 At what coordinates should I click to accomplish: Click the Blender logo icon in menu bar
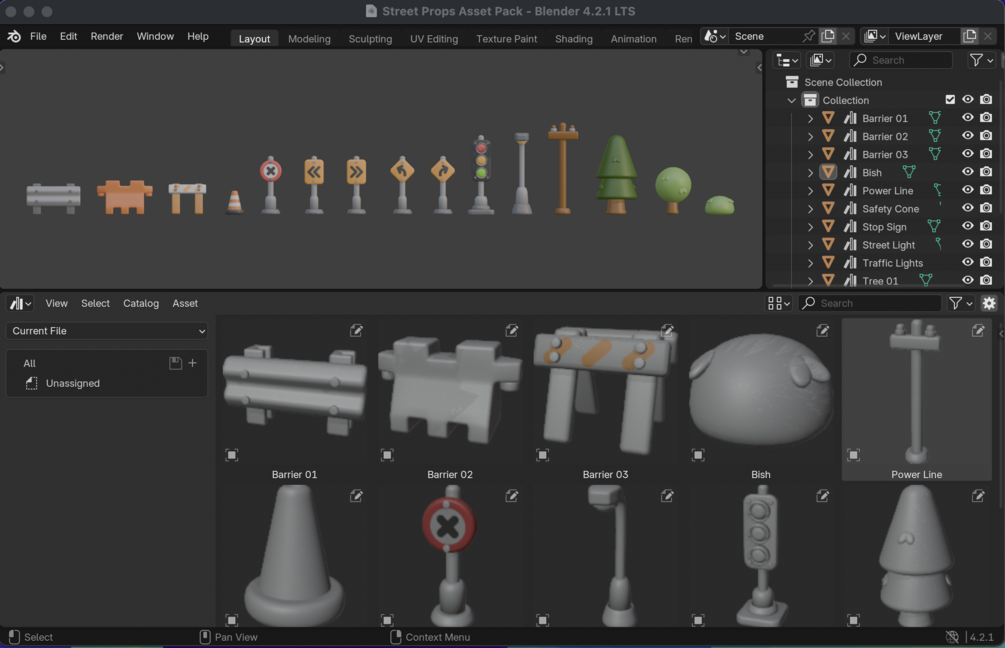14,37
